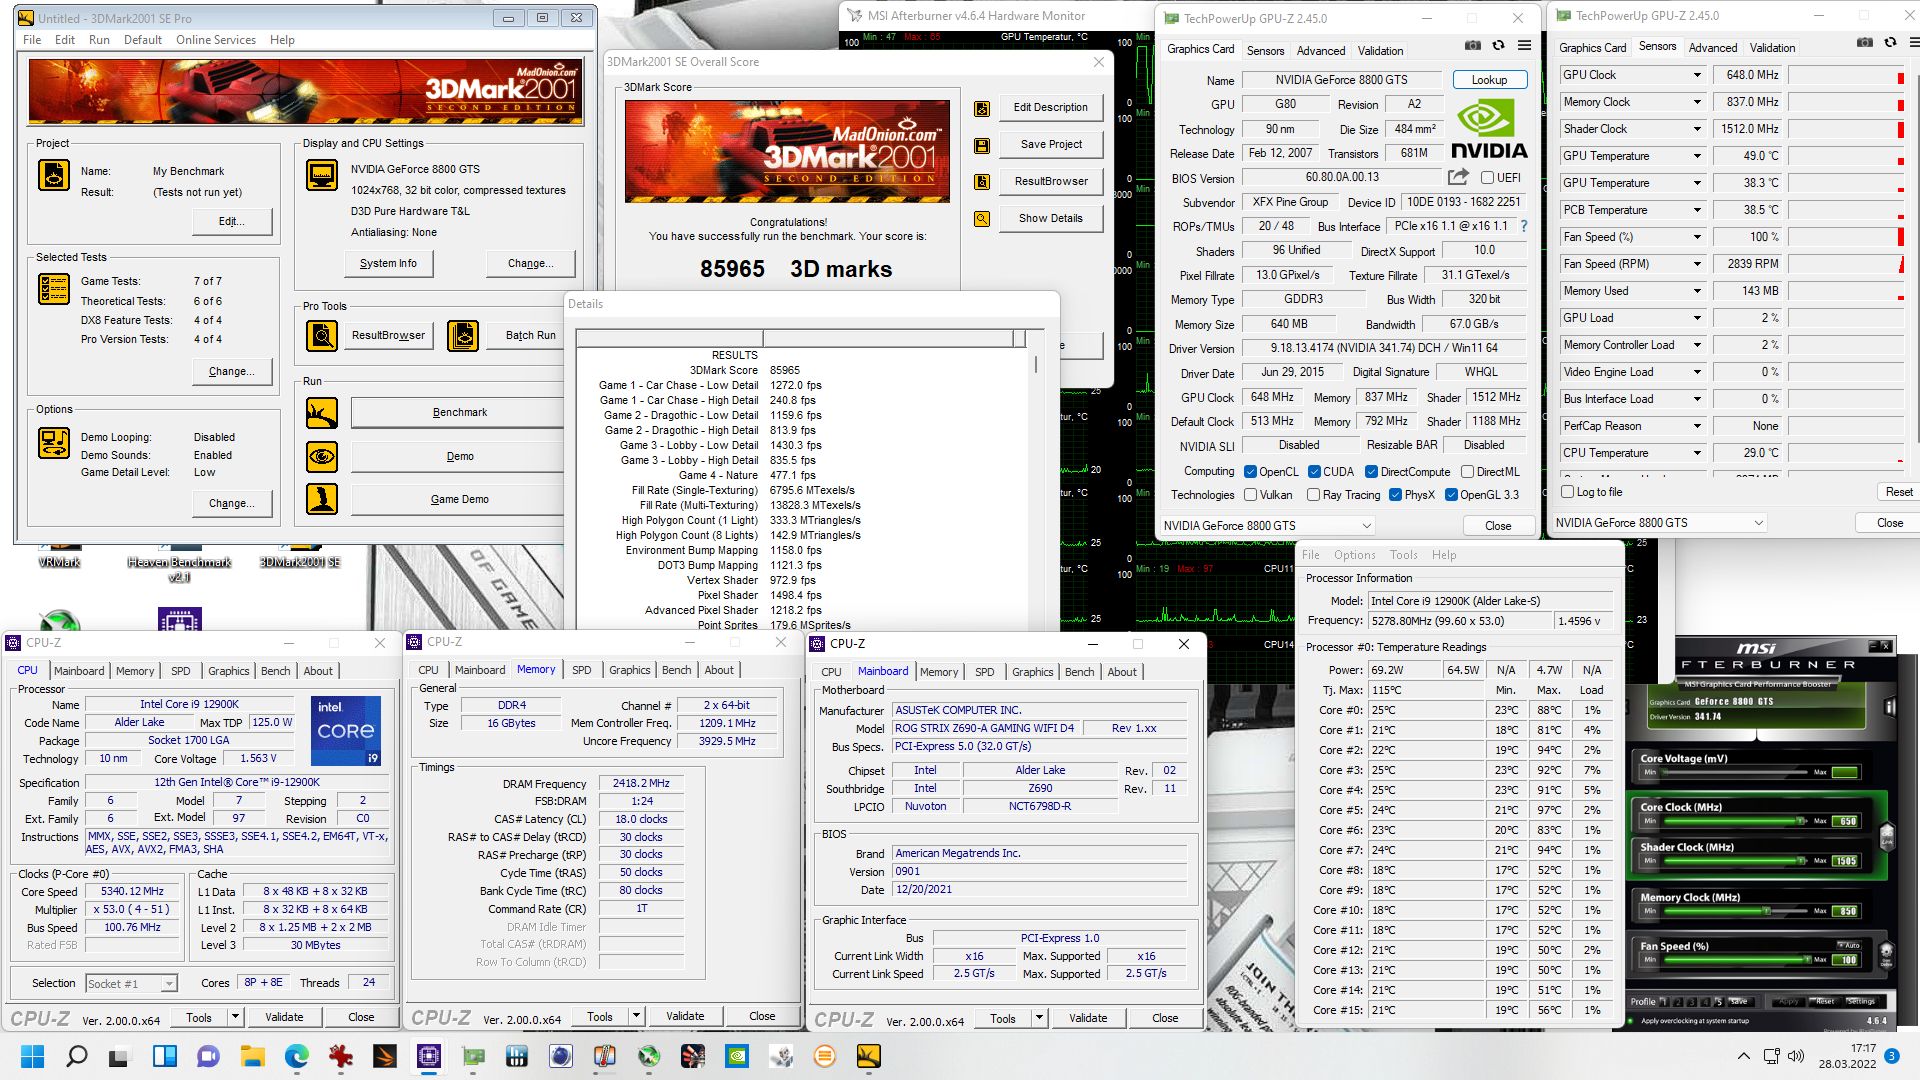The width and height of the screenshot is (1920, 1080).
Task: Open the Memory Clock sensor dropdown
Action: [1697, 102]
